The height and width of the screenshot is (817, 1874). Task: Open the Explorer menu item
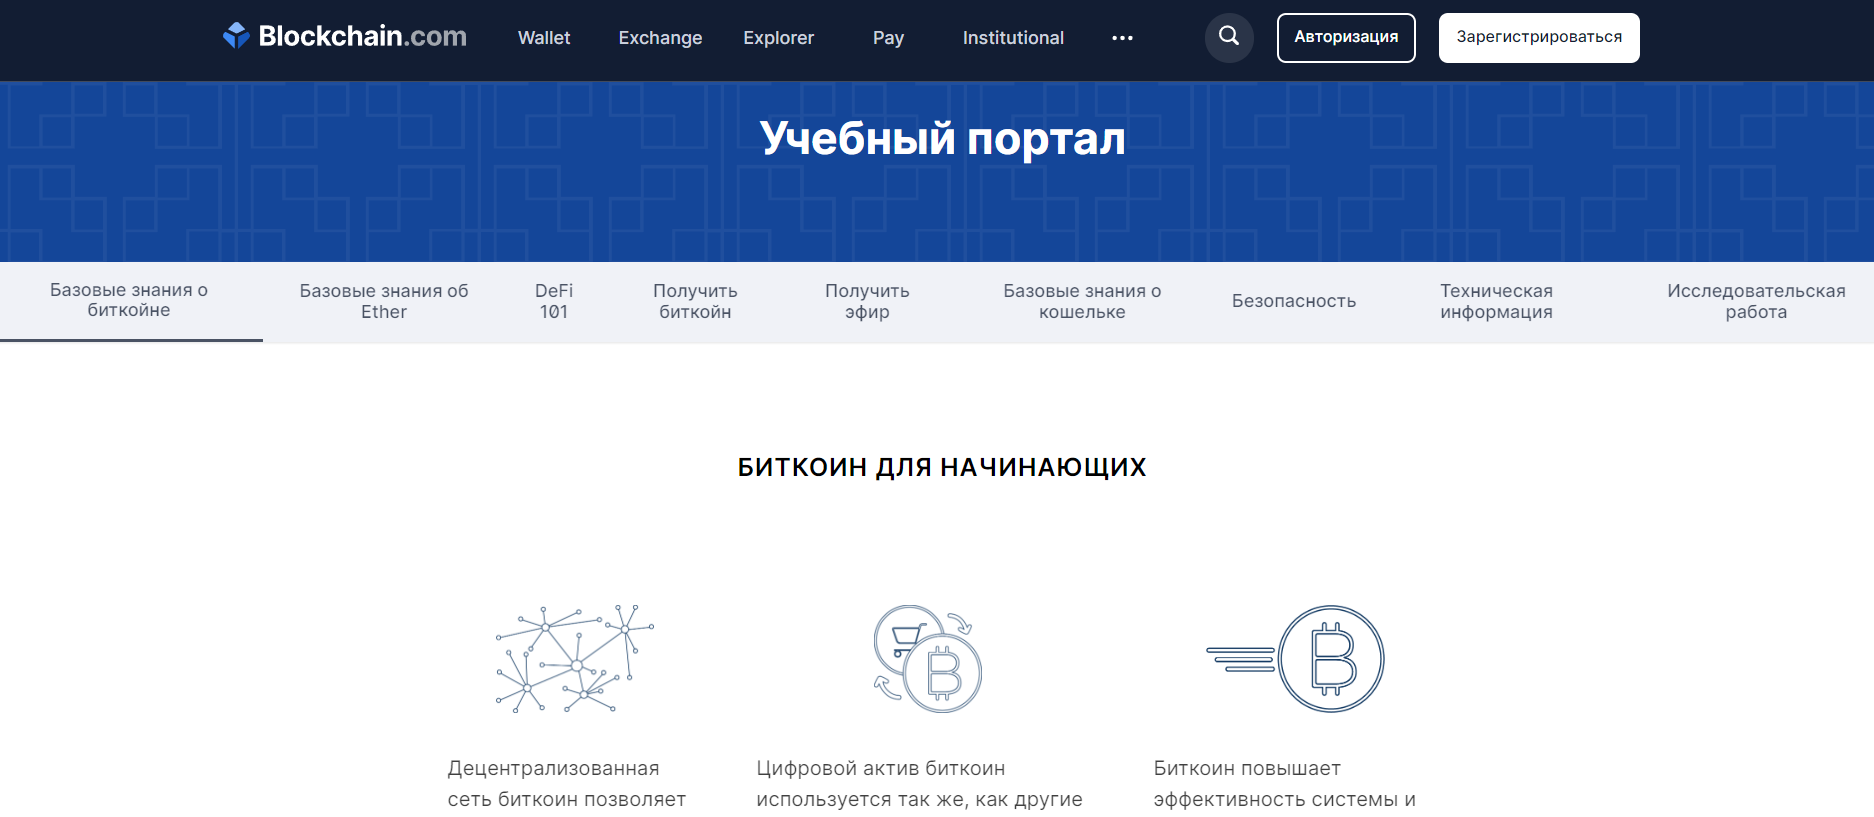[x=778, y=38]
